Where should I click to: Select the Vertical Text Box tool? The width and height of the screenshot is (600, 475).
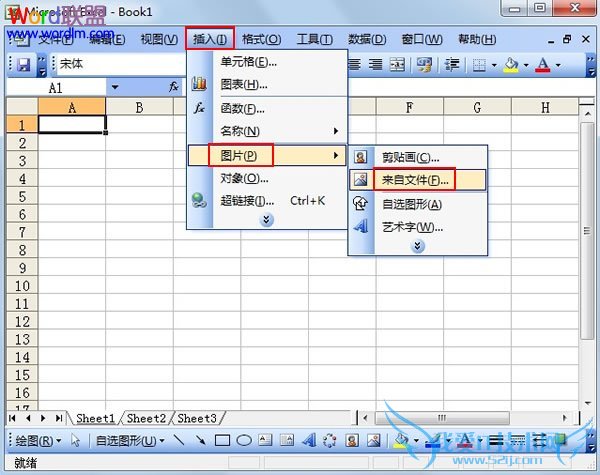(x=287, y=440)
